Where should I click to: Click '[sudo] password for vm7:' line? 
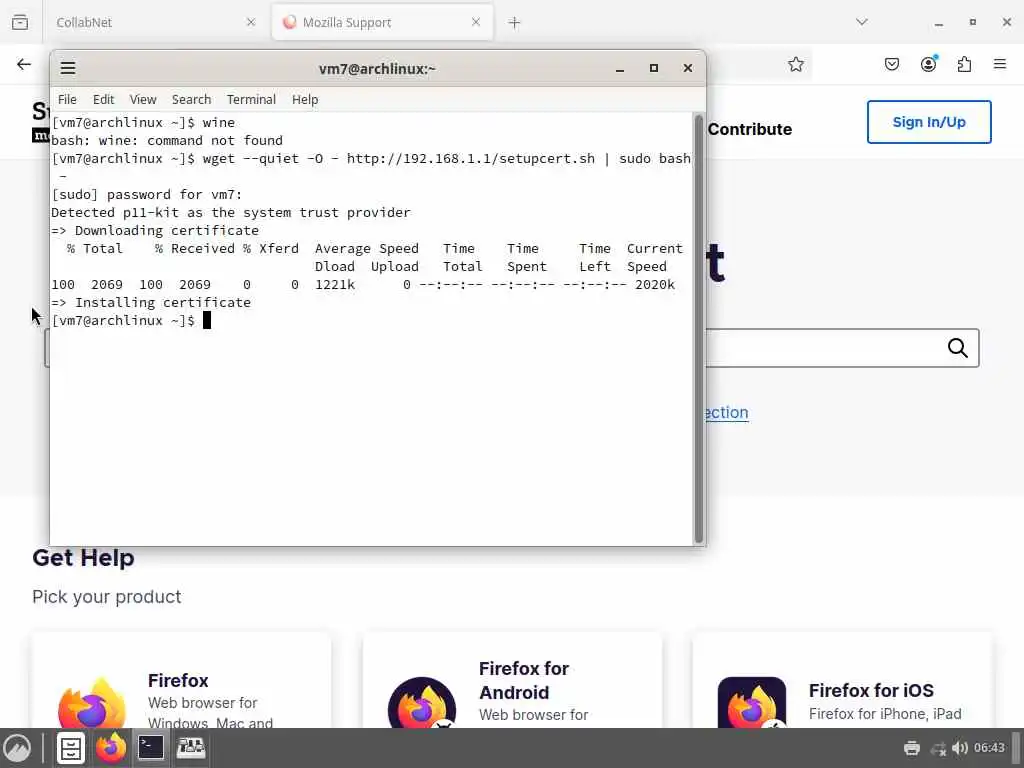(146, 195)
